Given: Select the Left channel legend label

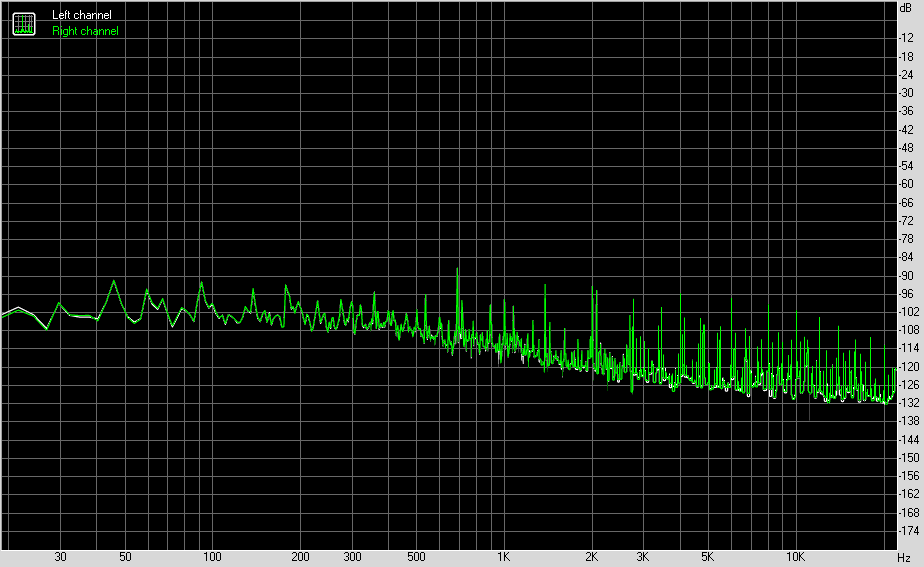Looking at the screenshot, I should [81, 15].
